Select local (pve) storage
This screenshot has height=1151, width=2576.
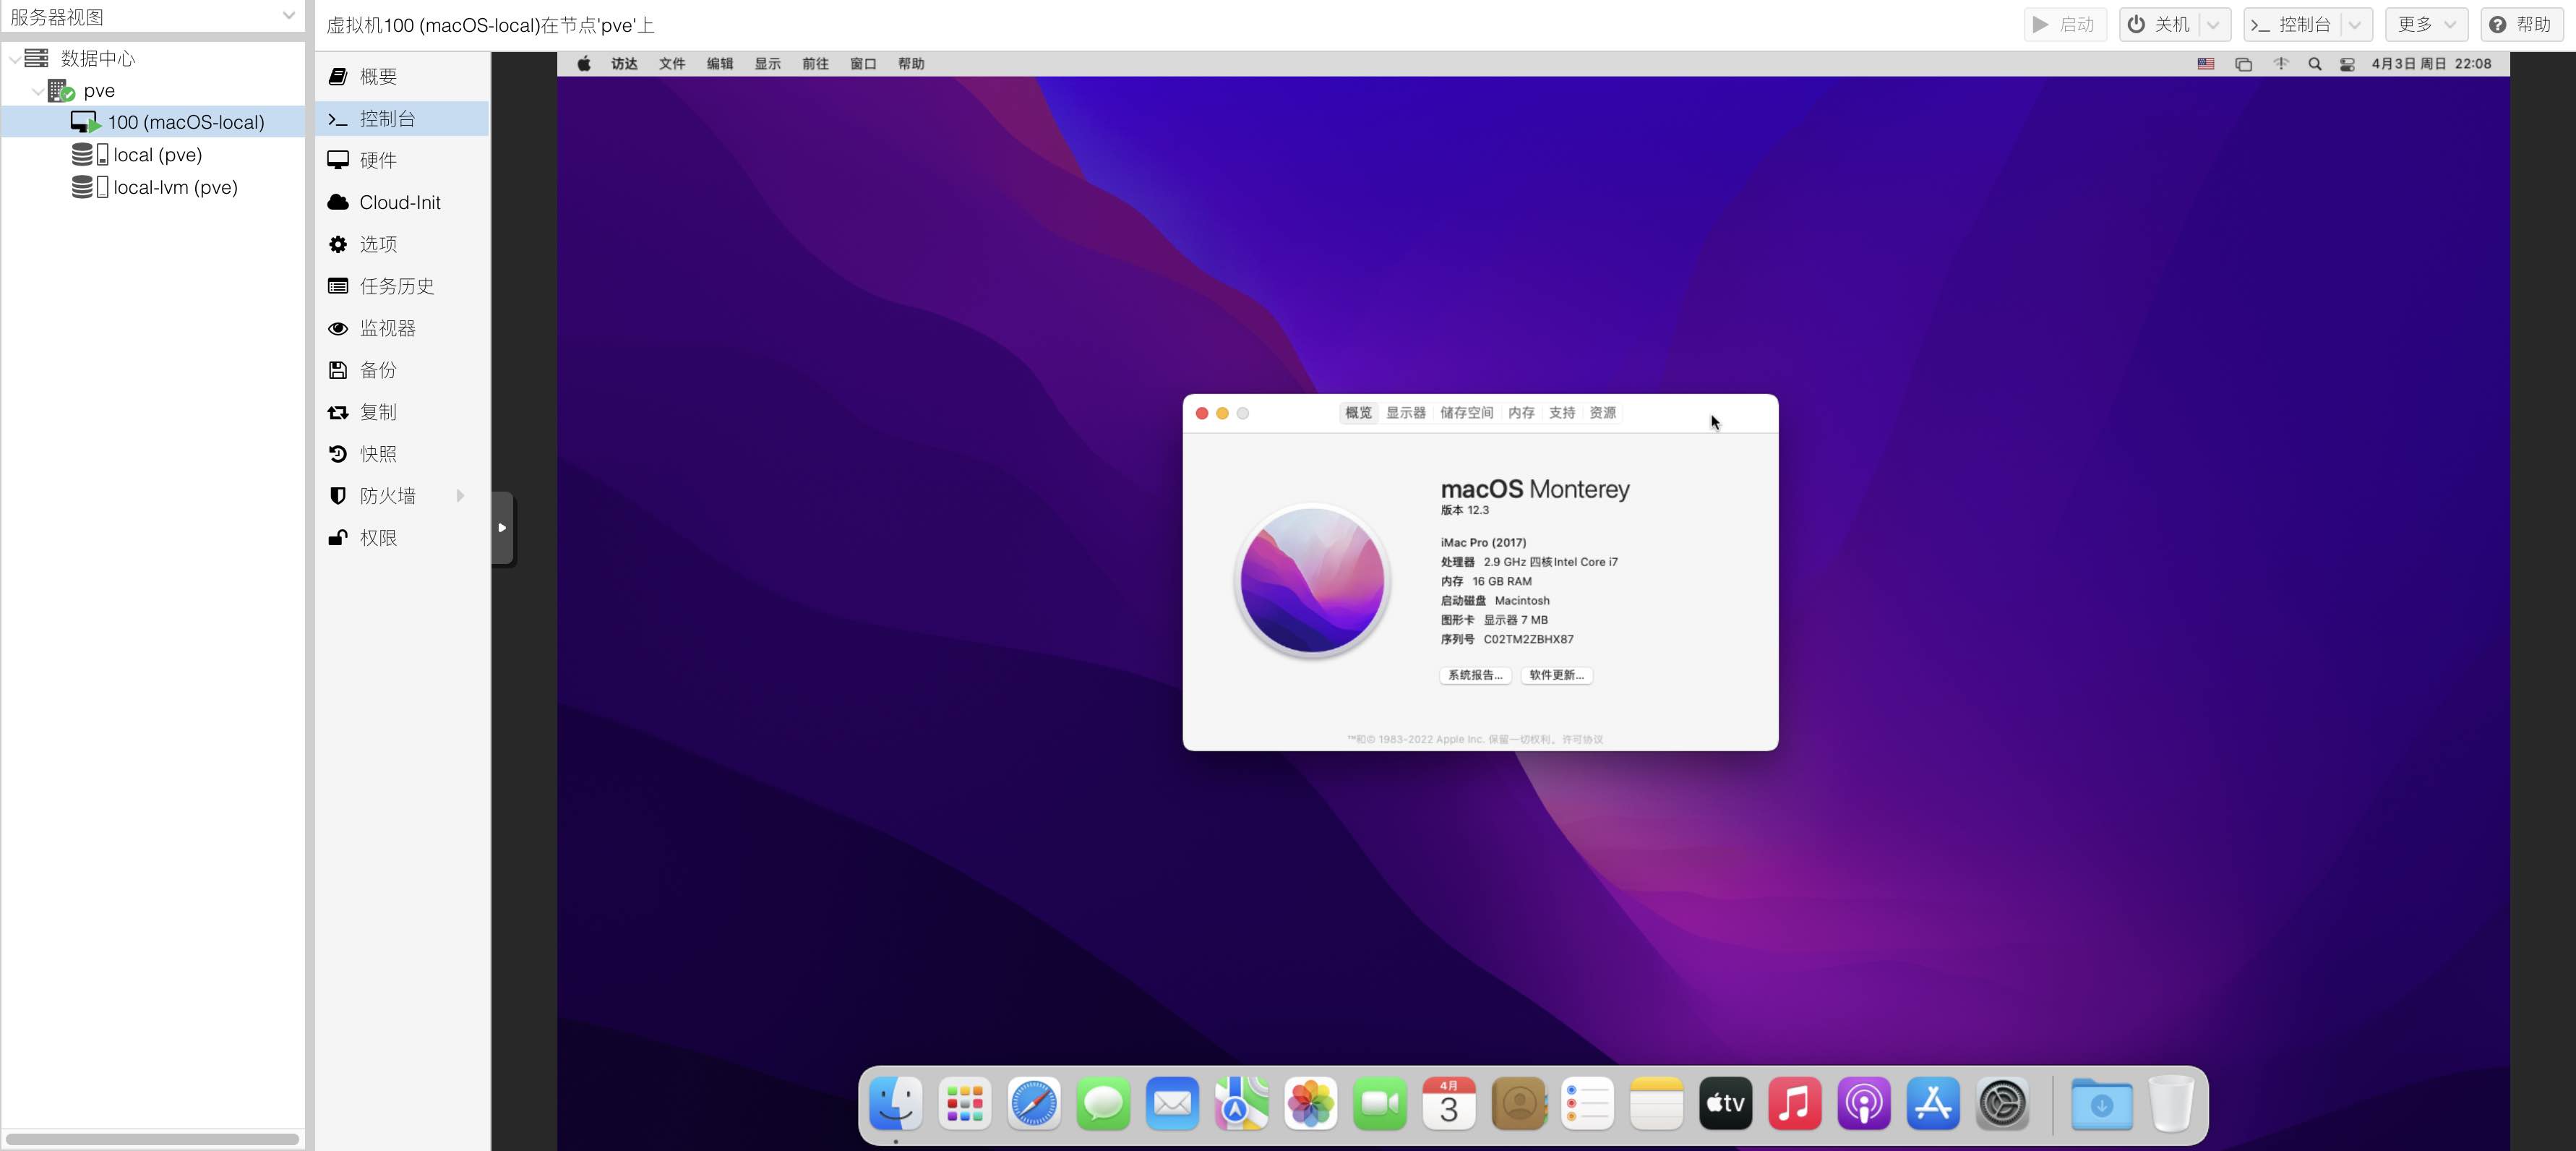click(x=153, y=155)
